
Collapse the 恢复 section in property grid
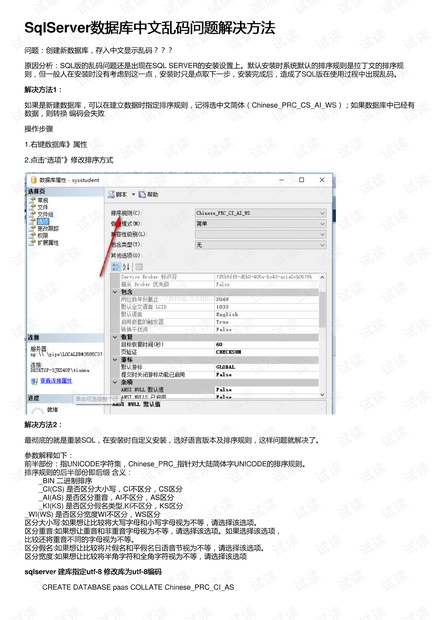(115, 337)
